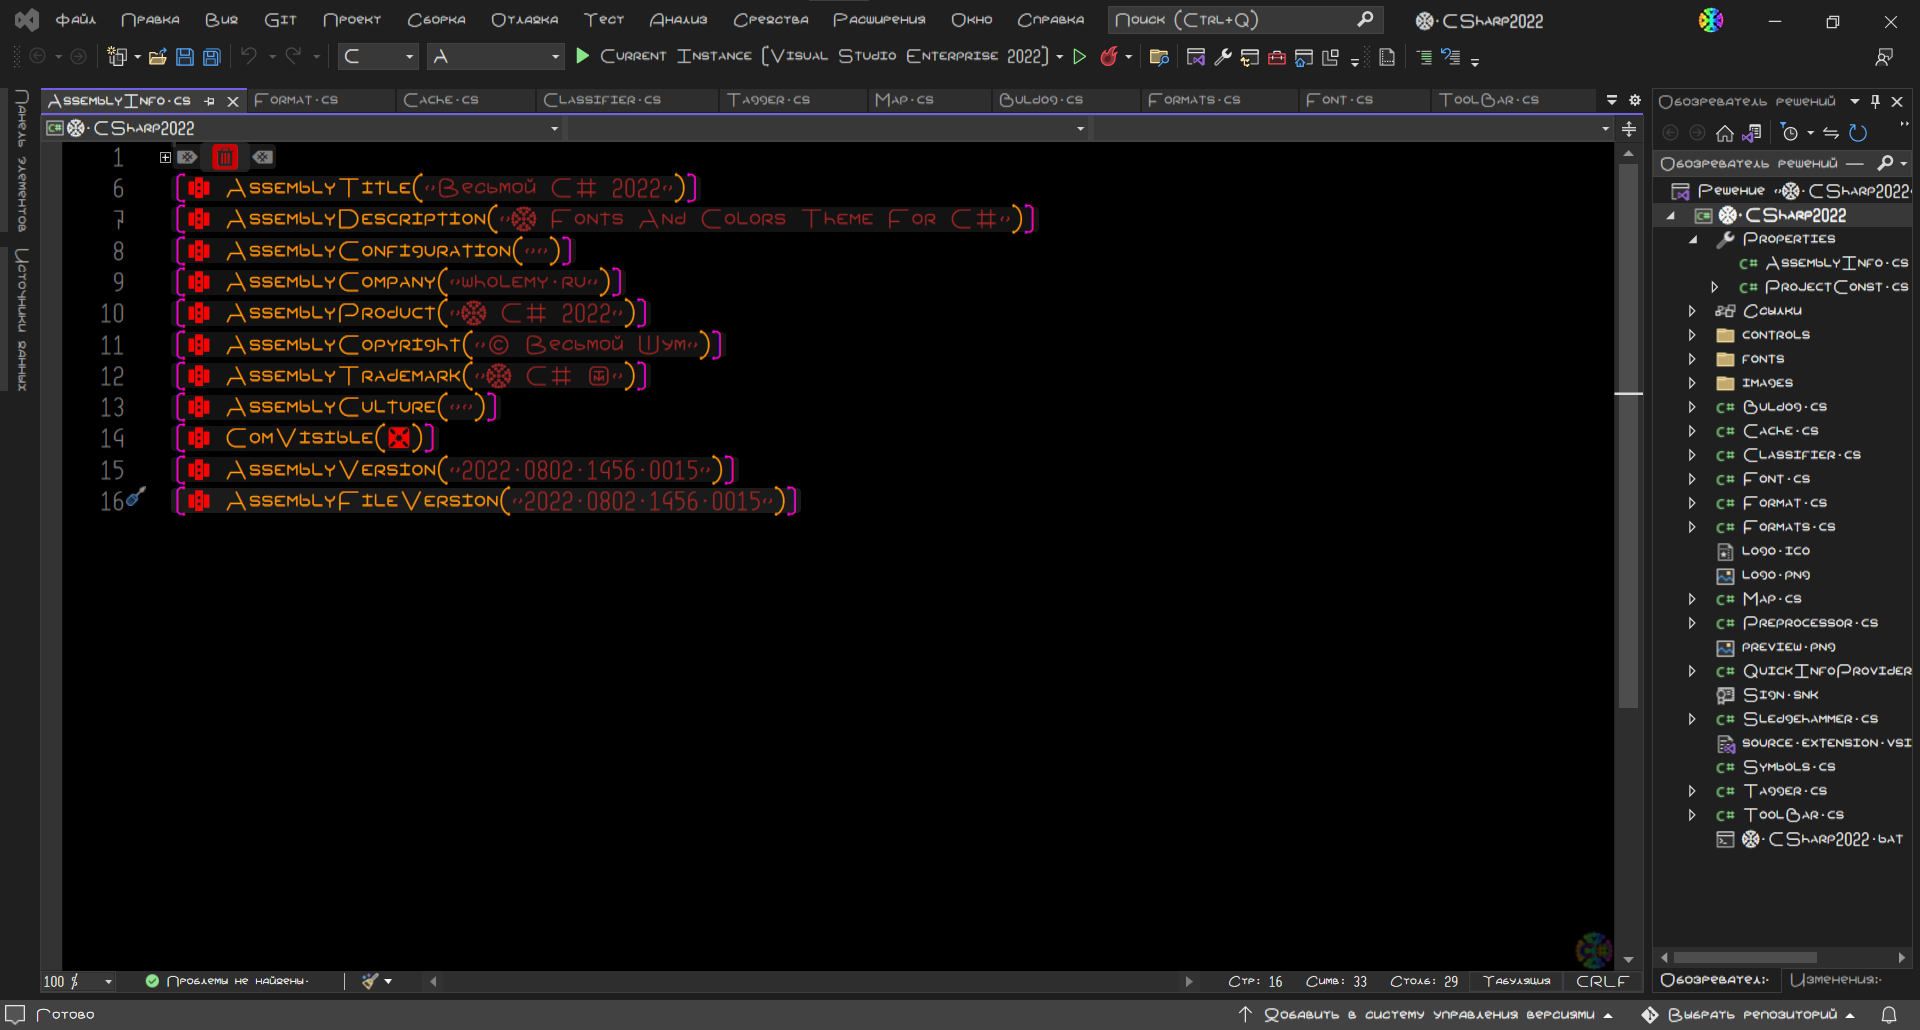Viewport: 1920px width, 1030px height.
Task: Toggle pin on AssemblyInfo.cs tab
Action: (210, 101)
